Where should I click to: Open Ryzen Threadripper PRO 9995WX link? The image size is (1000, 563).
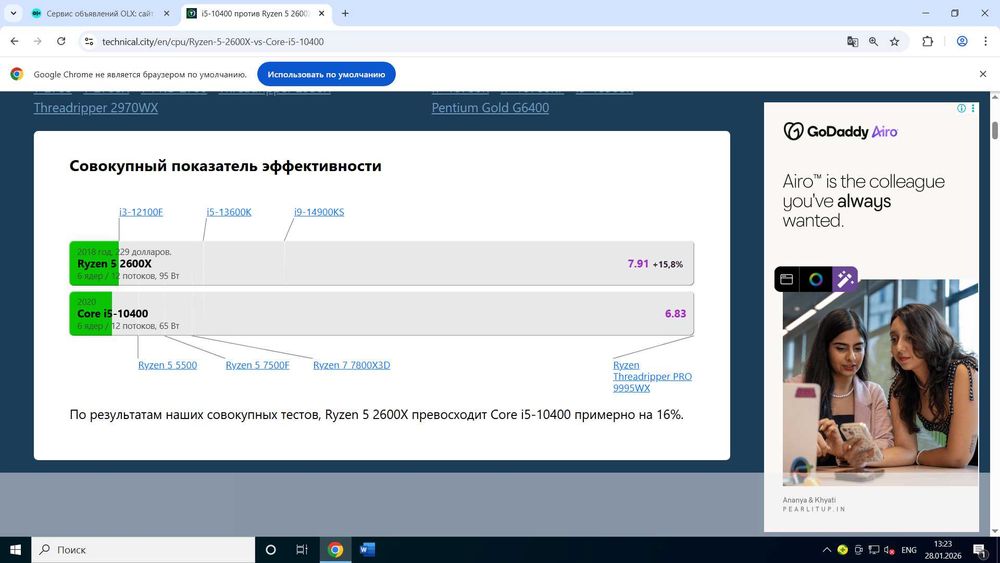(652, 376)
